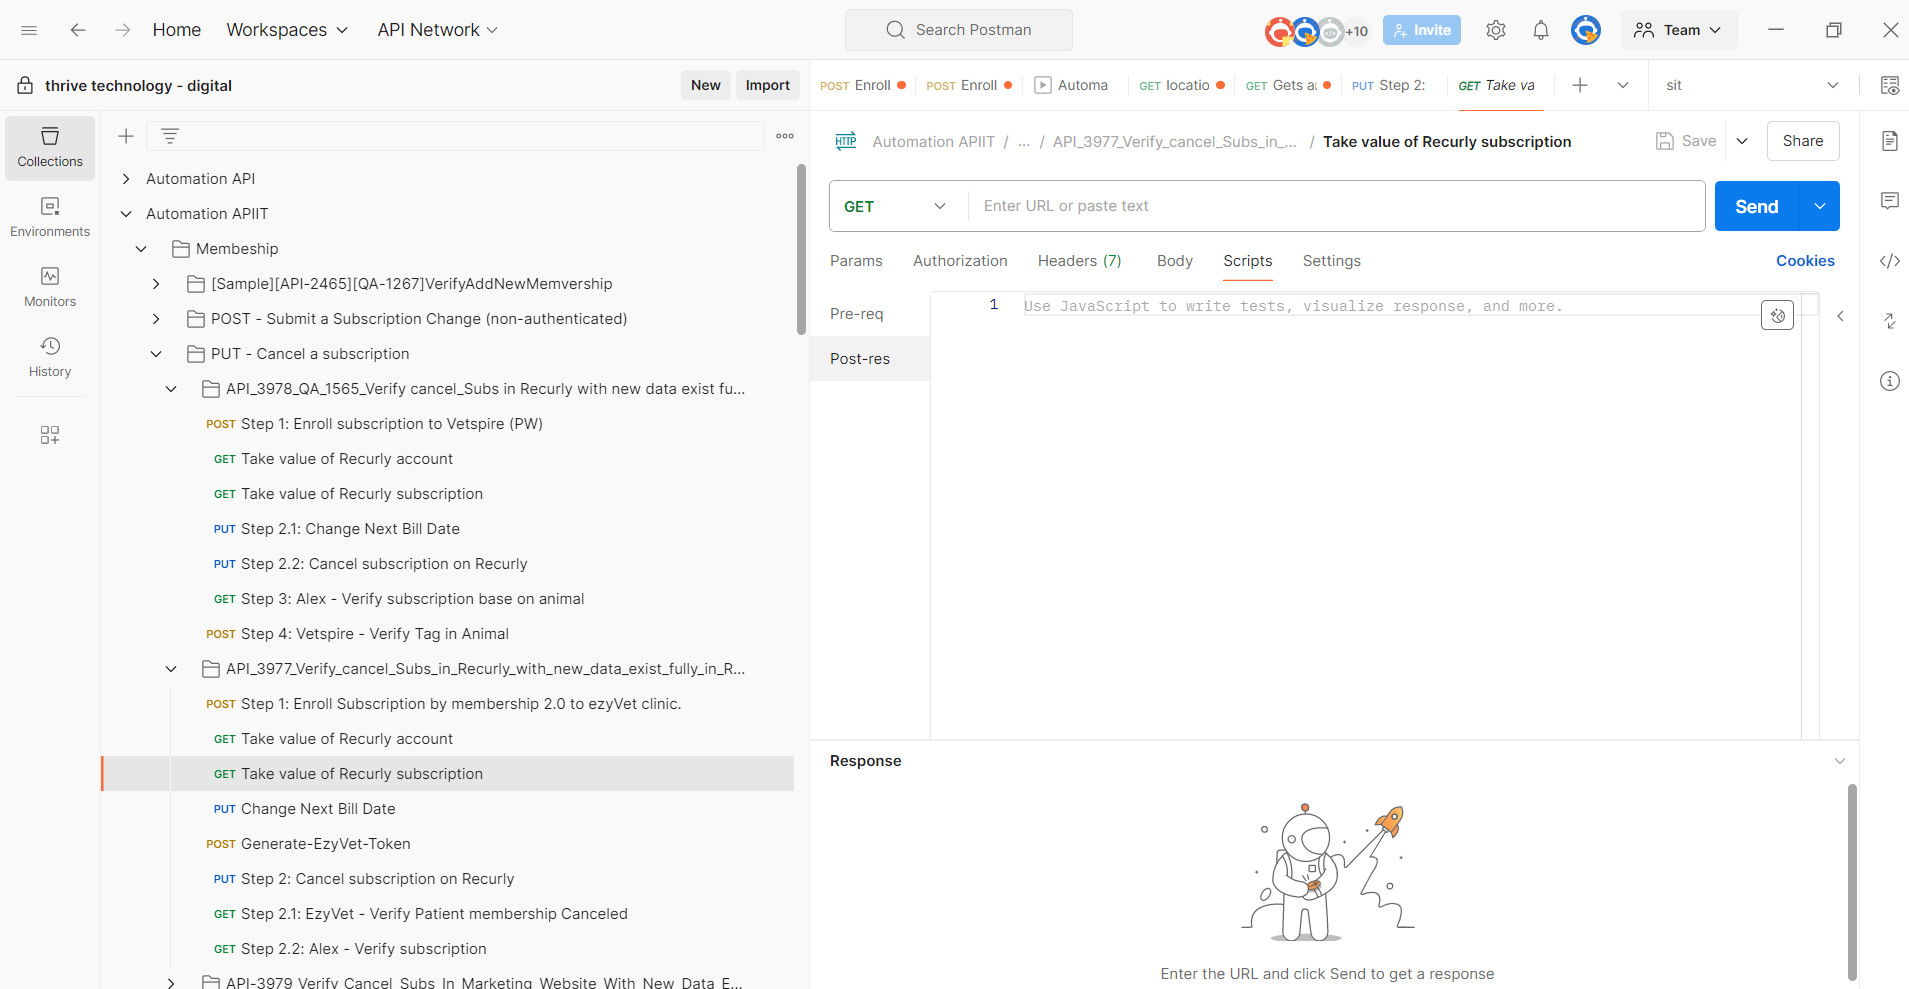
Task: Open the Monitors sidebar panel
Action: click(50, 288)
